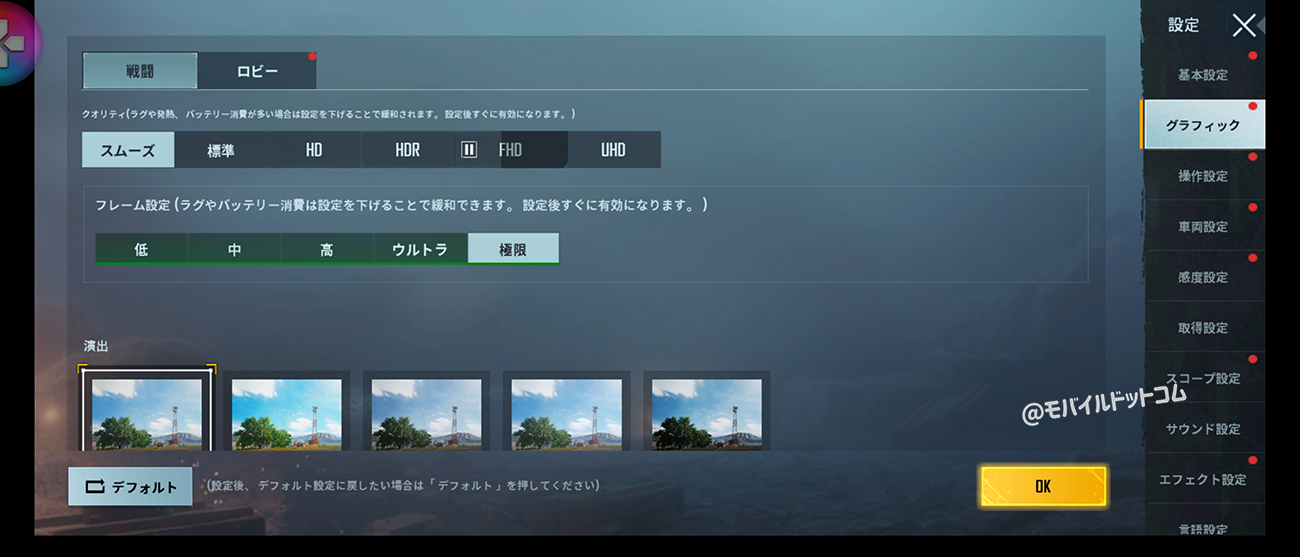The image size is (1300, 557).
Task: Switch to the ロビー tab
Action: [x=257, y=71]
